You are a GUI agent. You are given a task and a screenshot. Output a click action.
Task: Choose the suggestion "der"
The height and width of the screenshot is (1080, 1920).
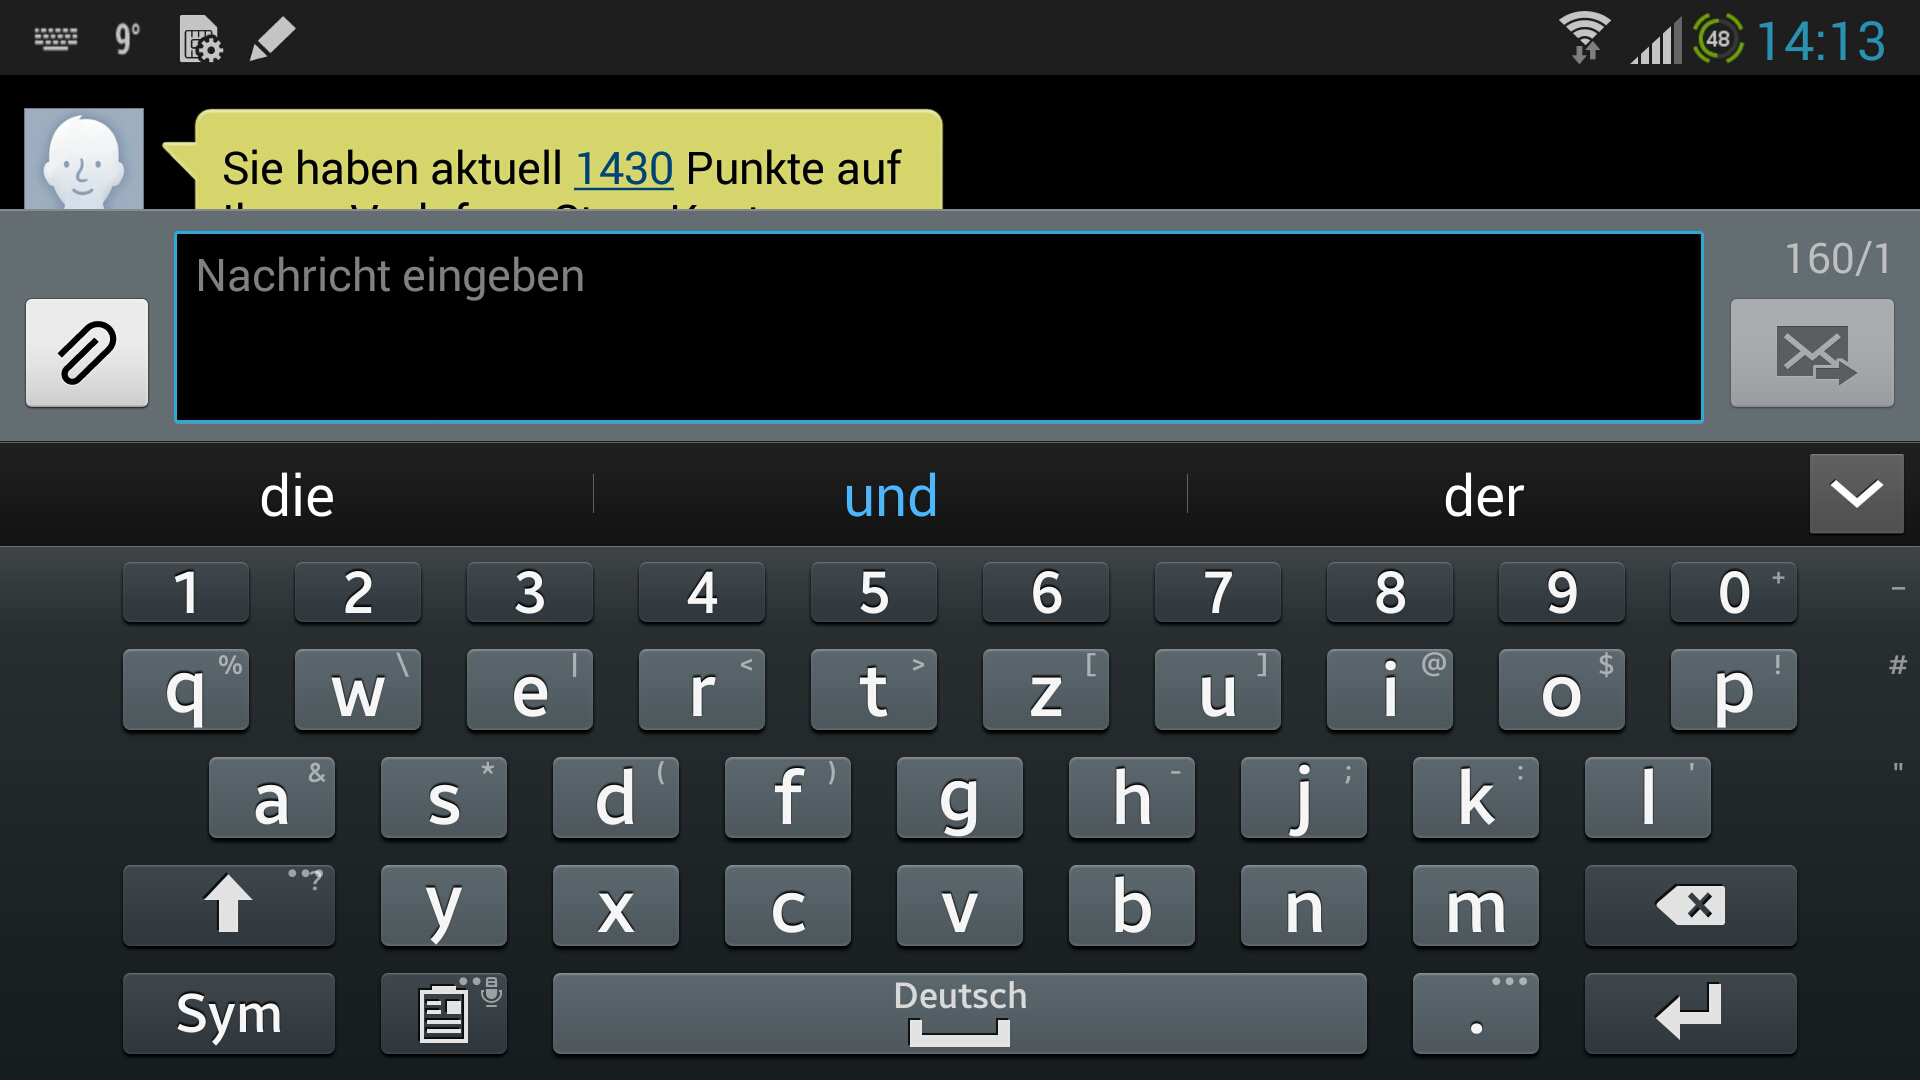[x=1484, y=496]
